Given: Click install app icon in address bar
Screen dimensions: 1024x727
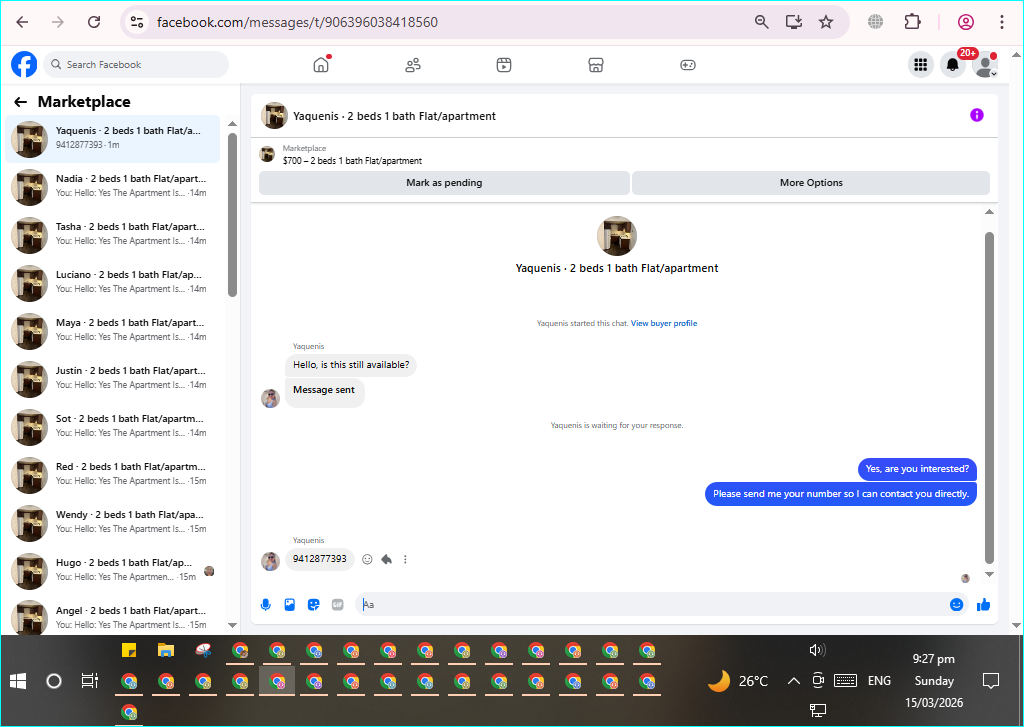Looking at the screenshot, I should (x=793, y=22).
